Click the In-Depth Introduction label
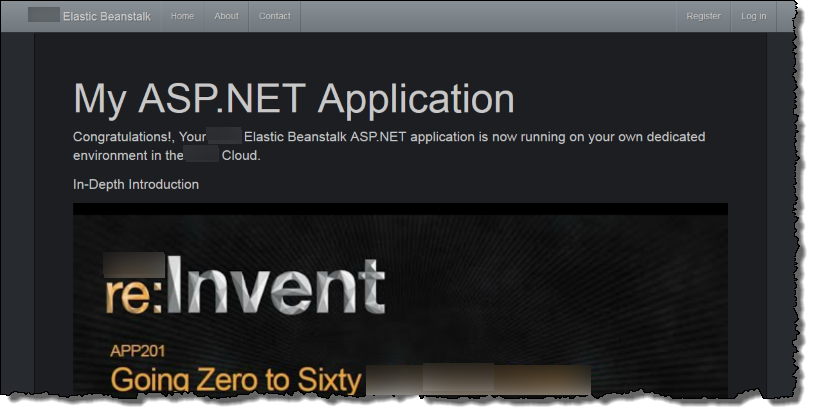815x414 pixels. (136, 184)
